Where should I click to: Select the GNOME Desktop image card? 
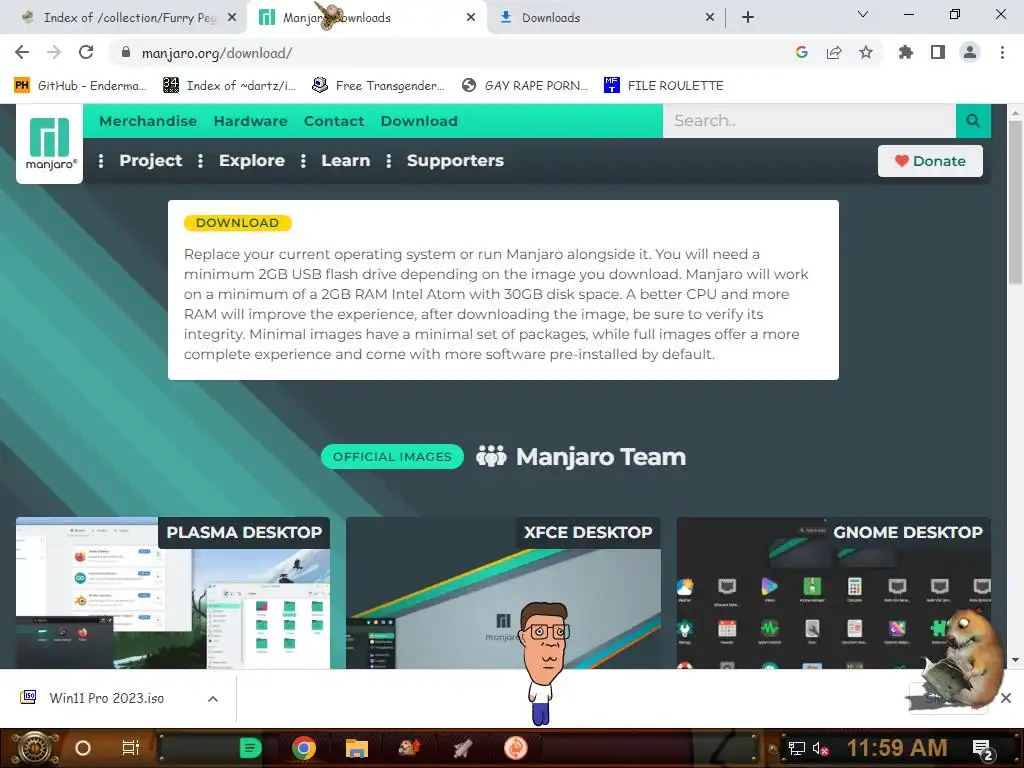coord(834,593)
